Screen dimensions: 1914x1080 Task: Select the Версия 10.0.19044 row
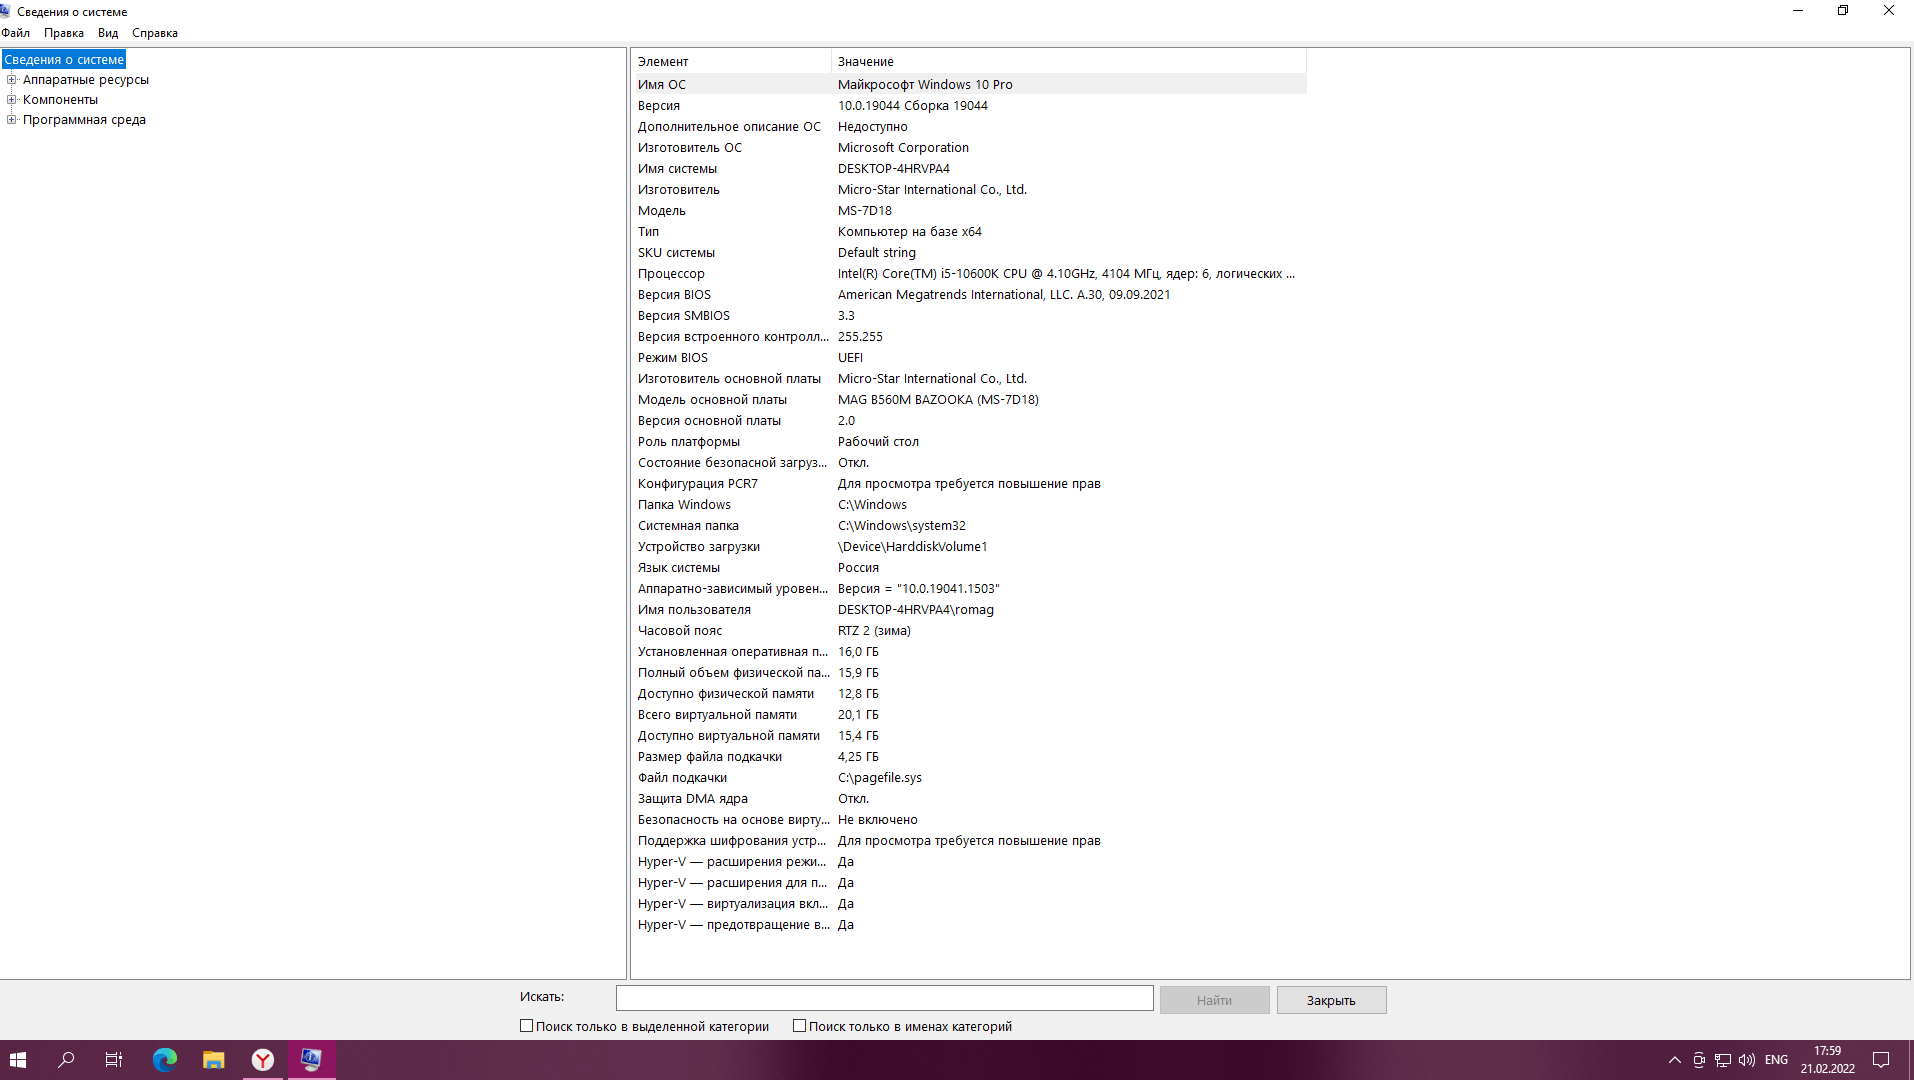click(x=970, y=106)
